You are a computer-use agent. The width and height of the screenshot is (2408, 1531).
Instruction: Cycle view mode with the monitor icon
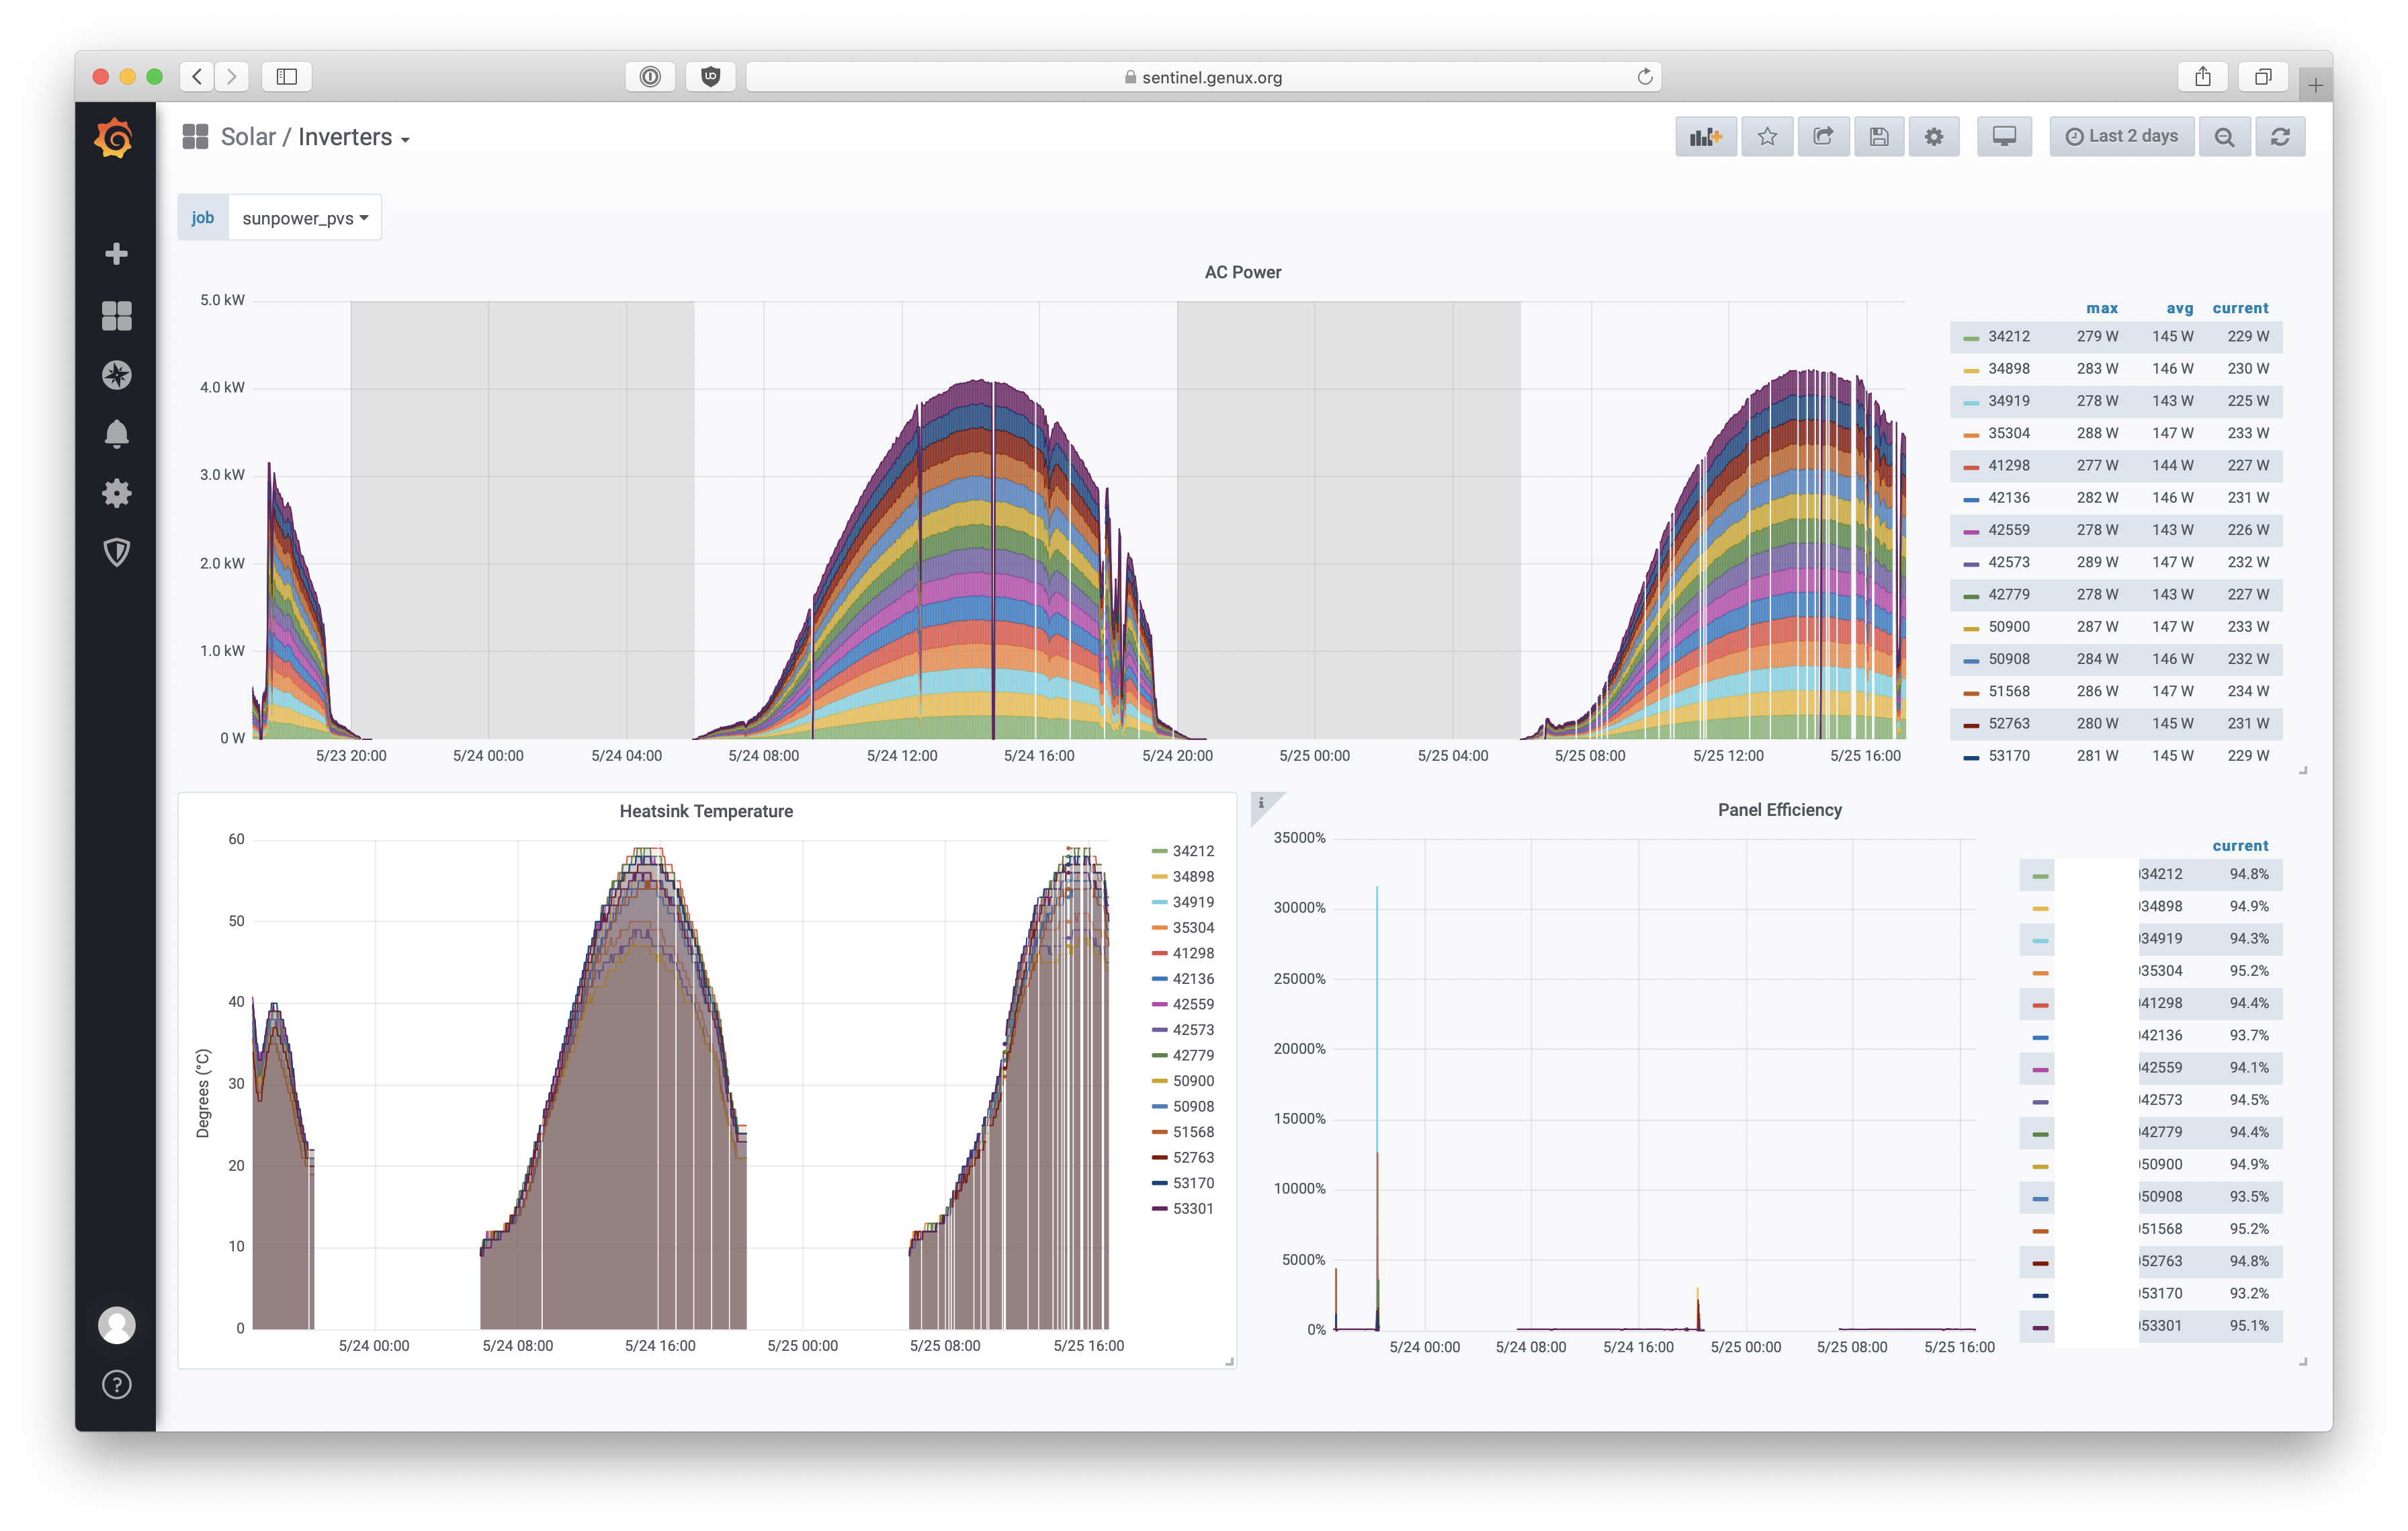click(2004, 137)
